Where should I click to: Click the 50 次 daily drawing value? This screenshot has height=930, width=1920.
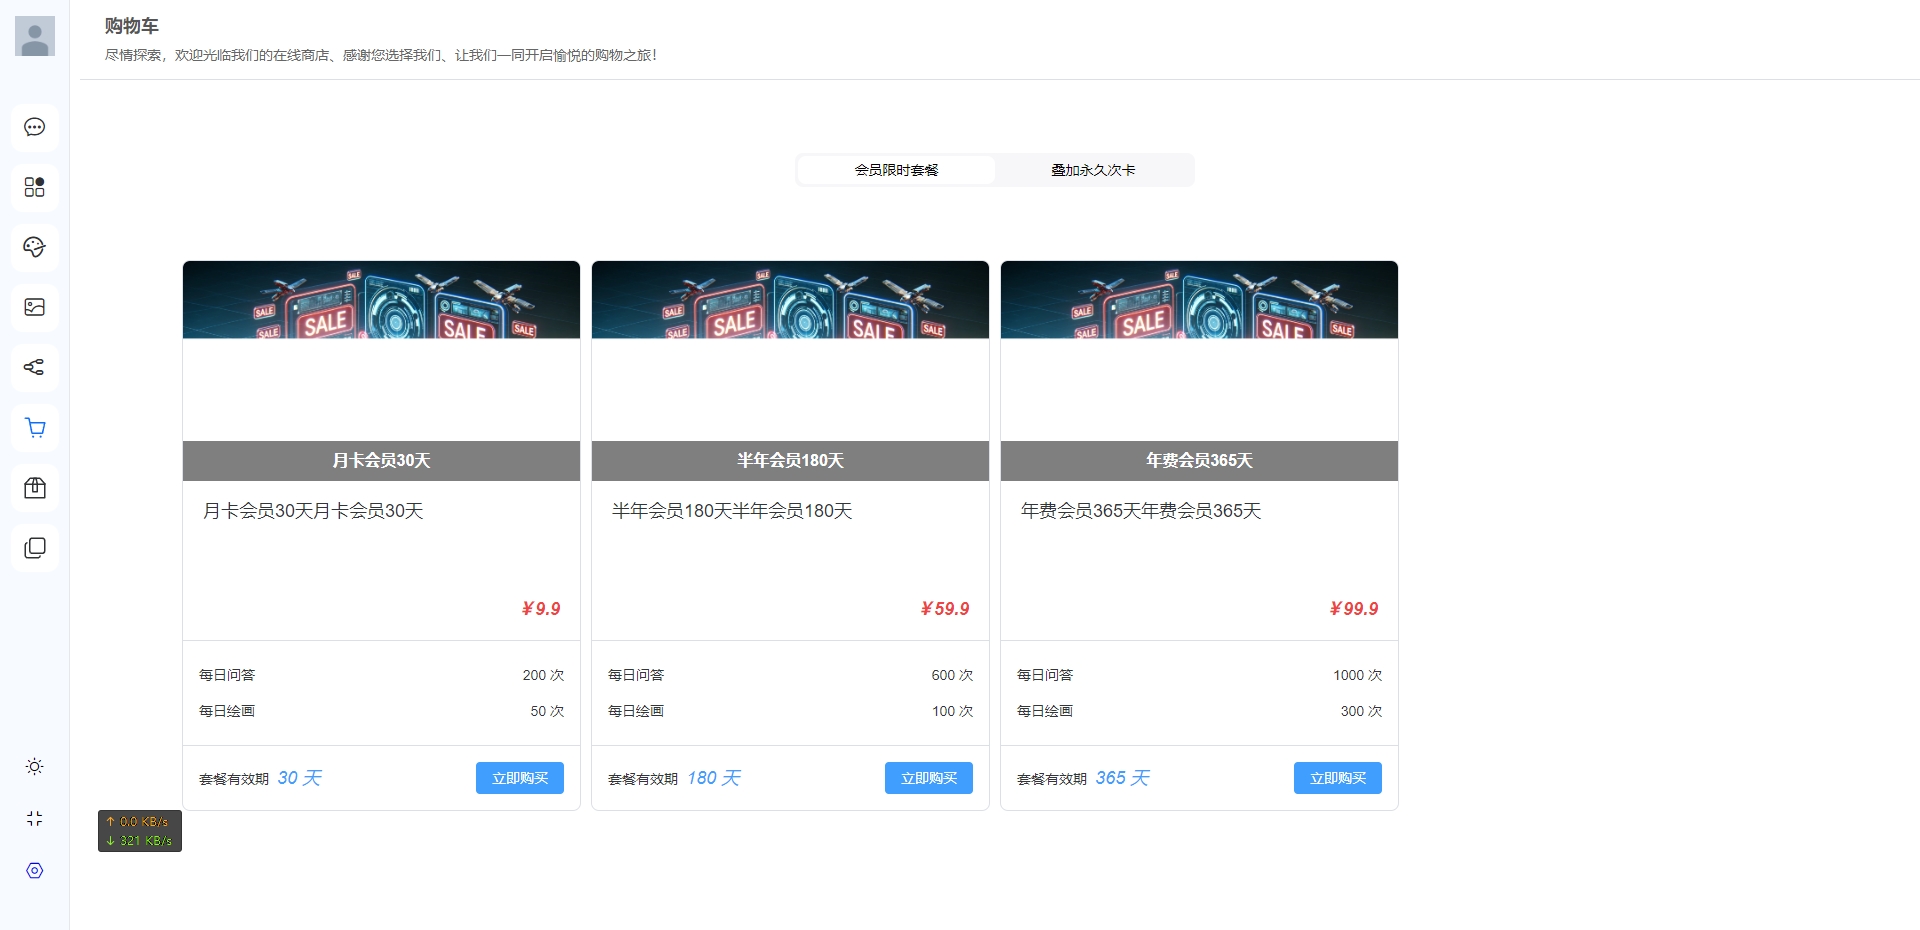[547, 711]
